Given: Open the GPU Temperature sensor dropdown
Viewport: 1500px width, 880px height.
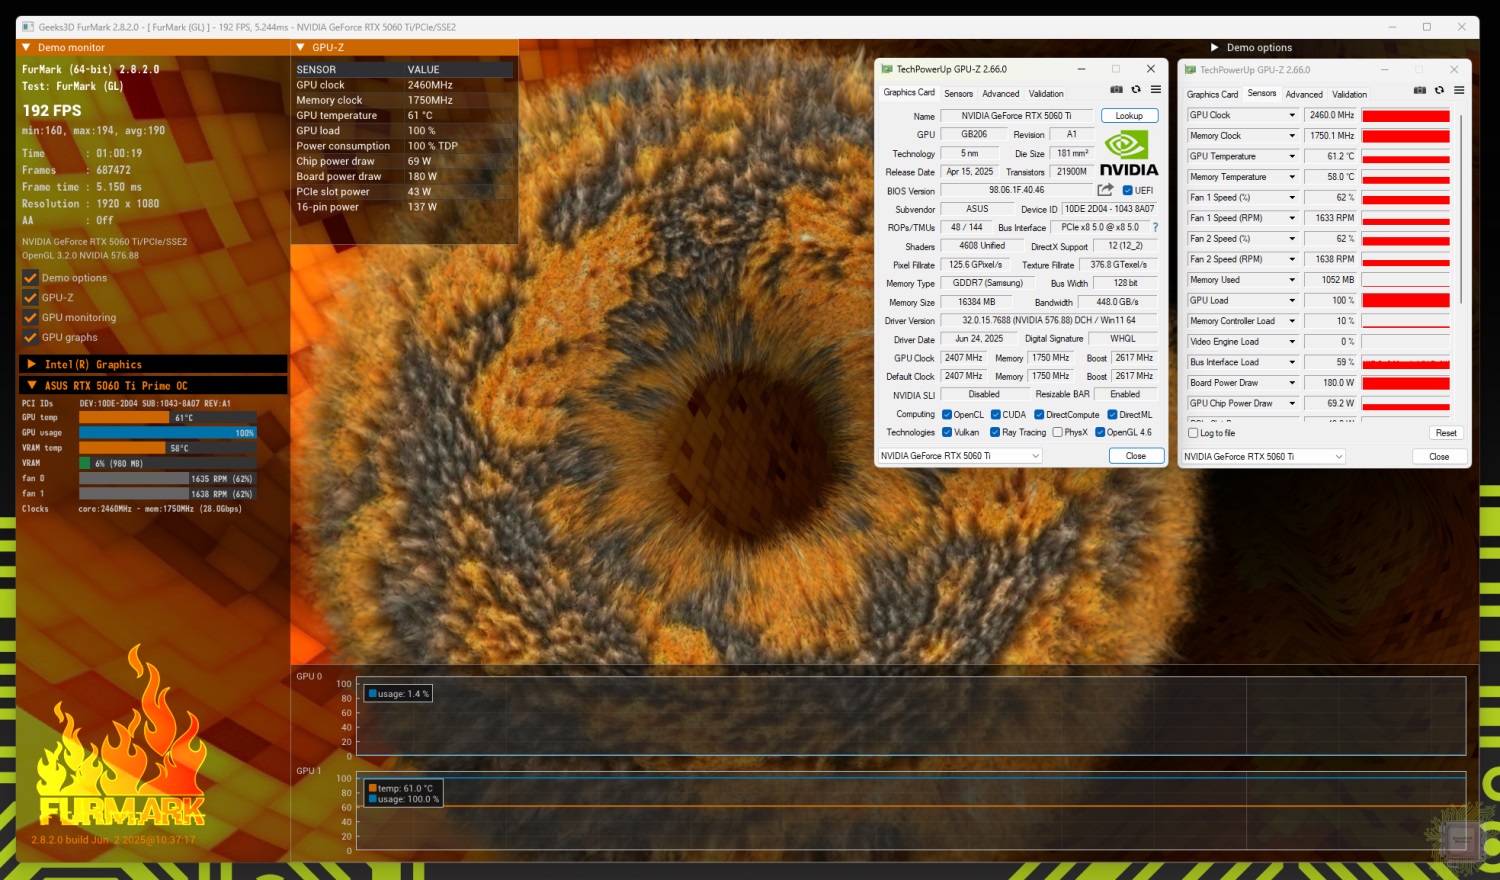Looking at the screenshot, I should [1292, 156].
